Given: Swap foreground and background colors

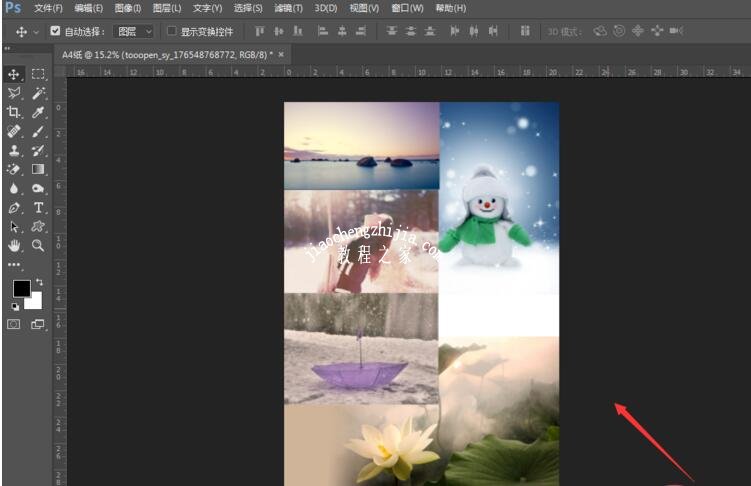Looking at the screenshot, I should (39, 283).
